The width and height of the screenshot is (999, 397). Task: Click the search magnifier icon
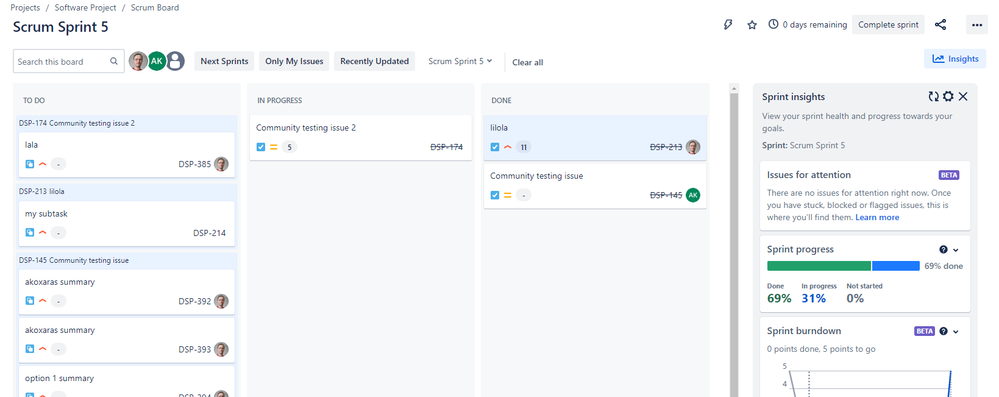(x=113, y=61)
